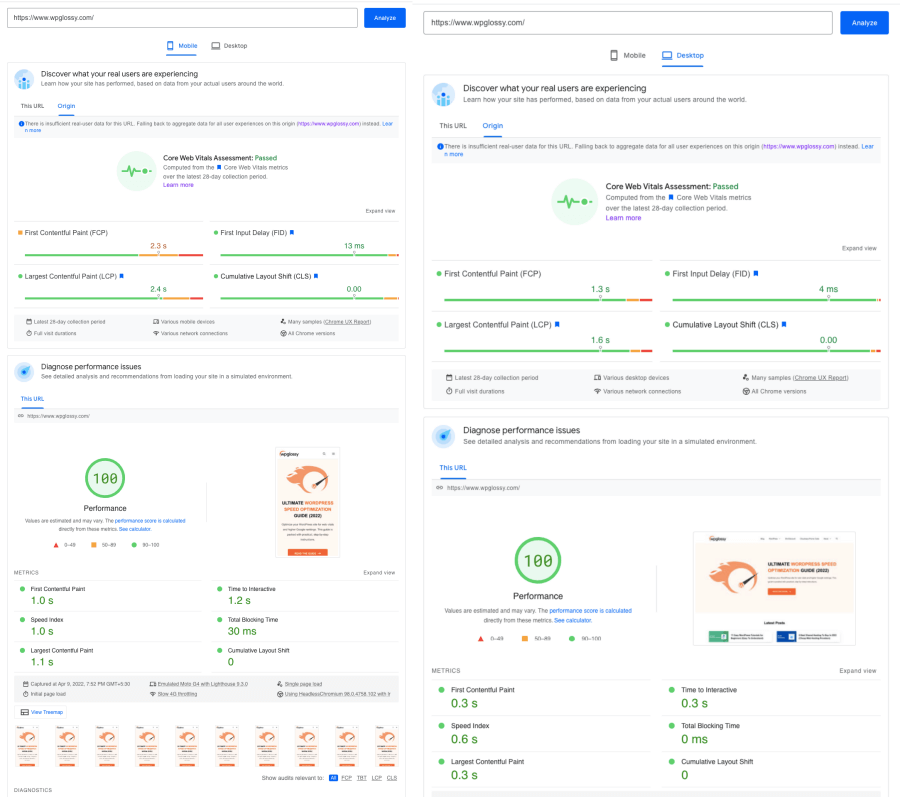Click the mobile performance score 100 gauge

pos(105,478)
